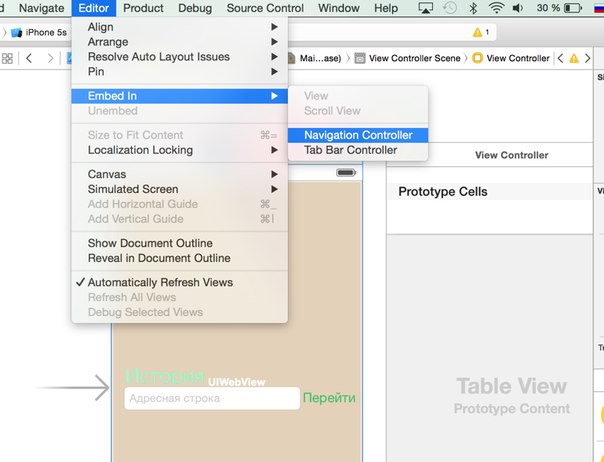Select Embed In menu item

tap(180, 96)
